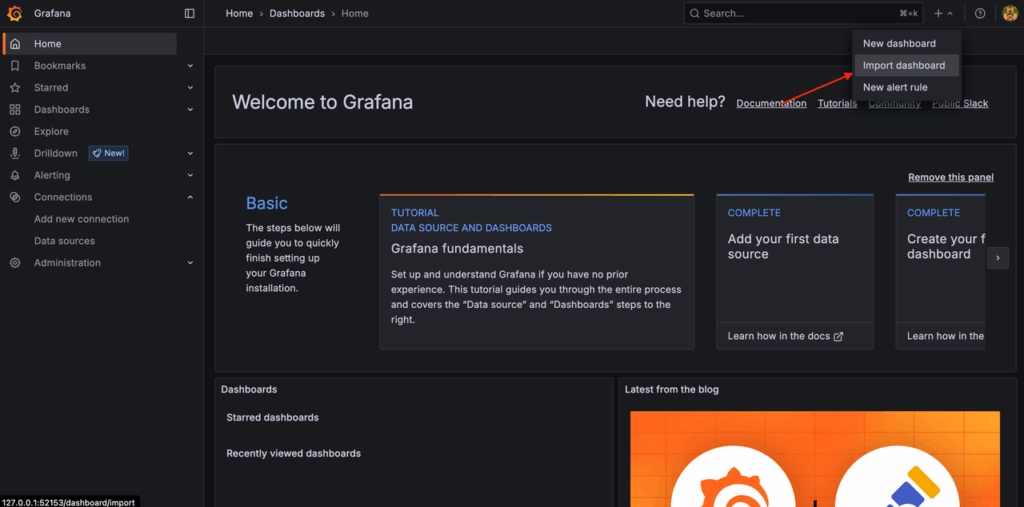
Task: Click Remove this panel link
Action: [x=951, y=178]
